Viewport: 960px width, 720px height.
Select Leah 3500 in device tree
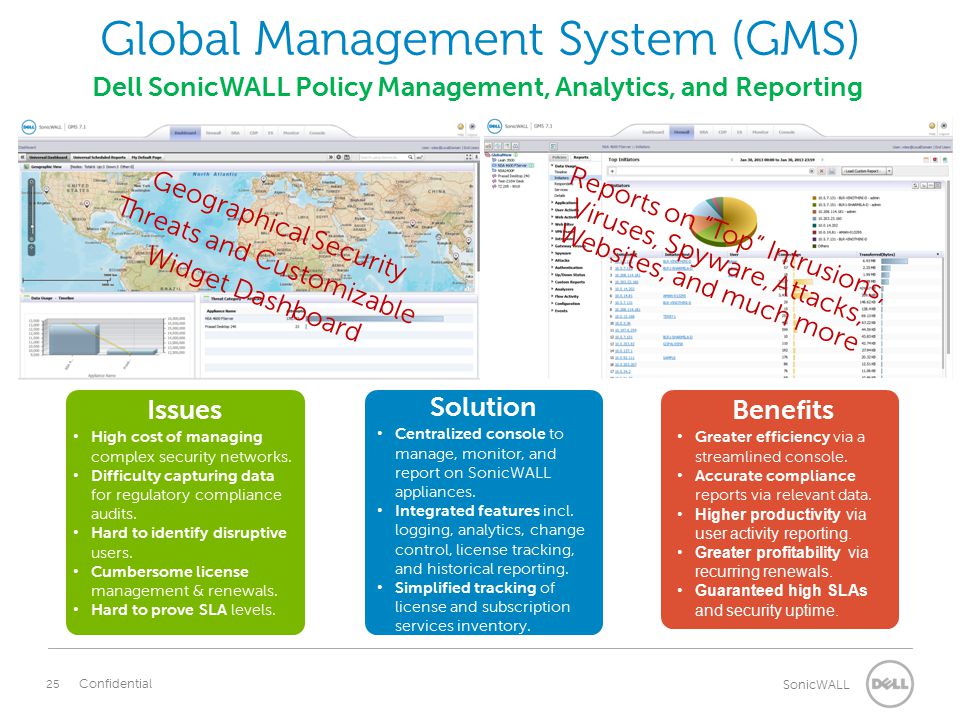click(505, 160)
